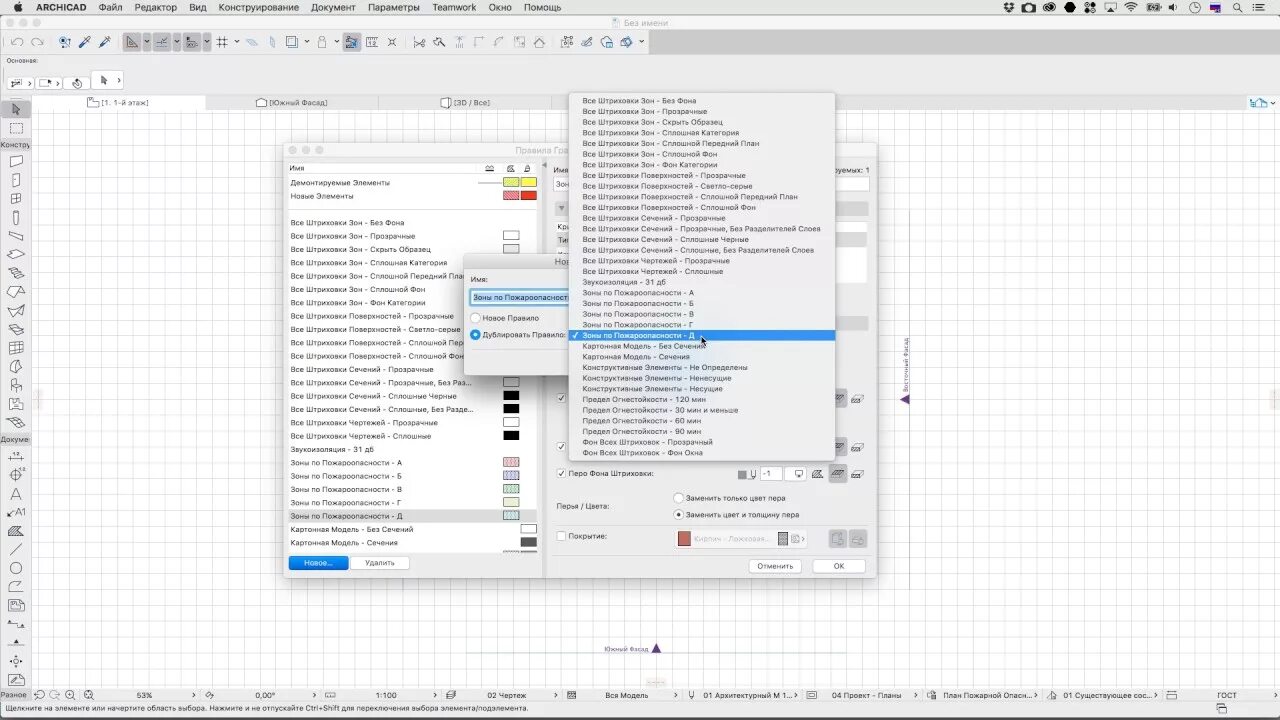Enable the Покрытие checkbox
This screenshot has height=720, width=1280.
tap(561, 536)
